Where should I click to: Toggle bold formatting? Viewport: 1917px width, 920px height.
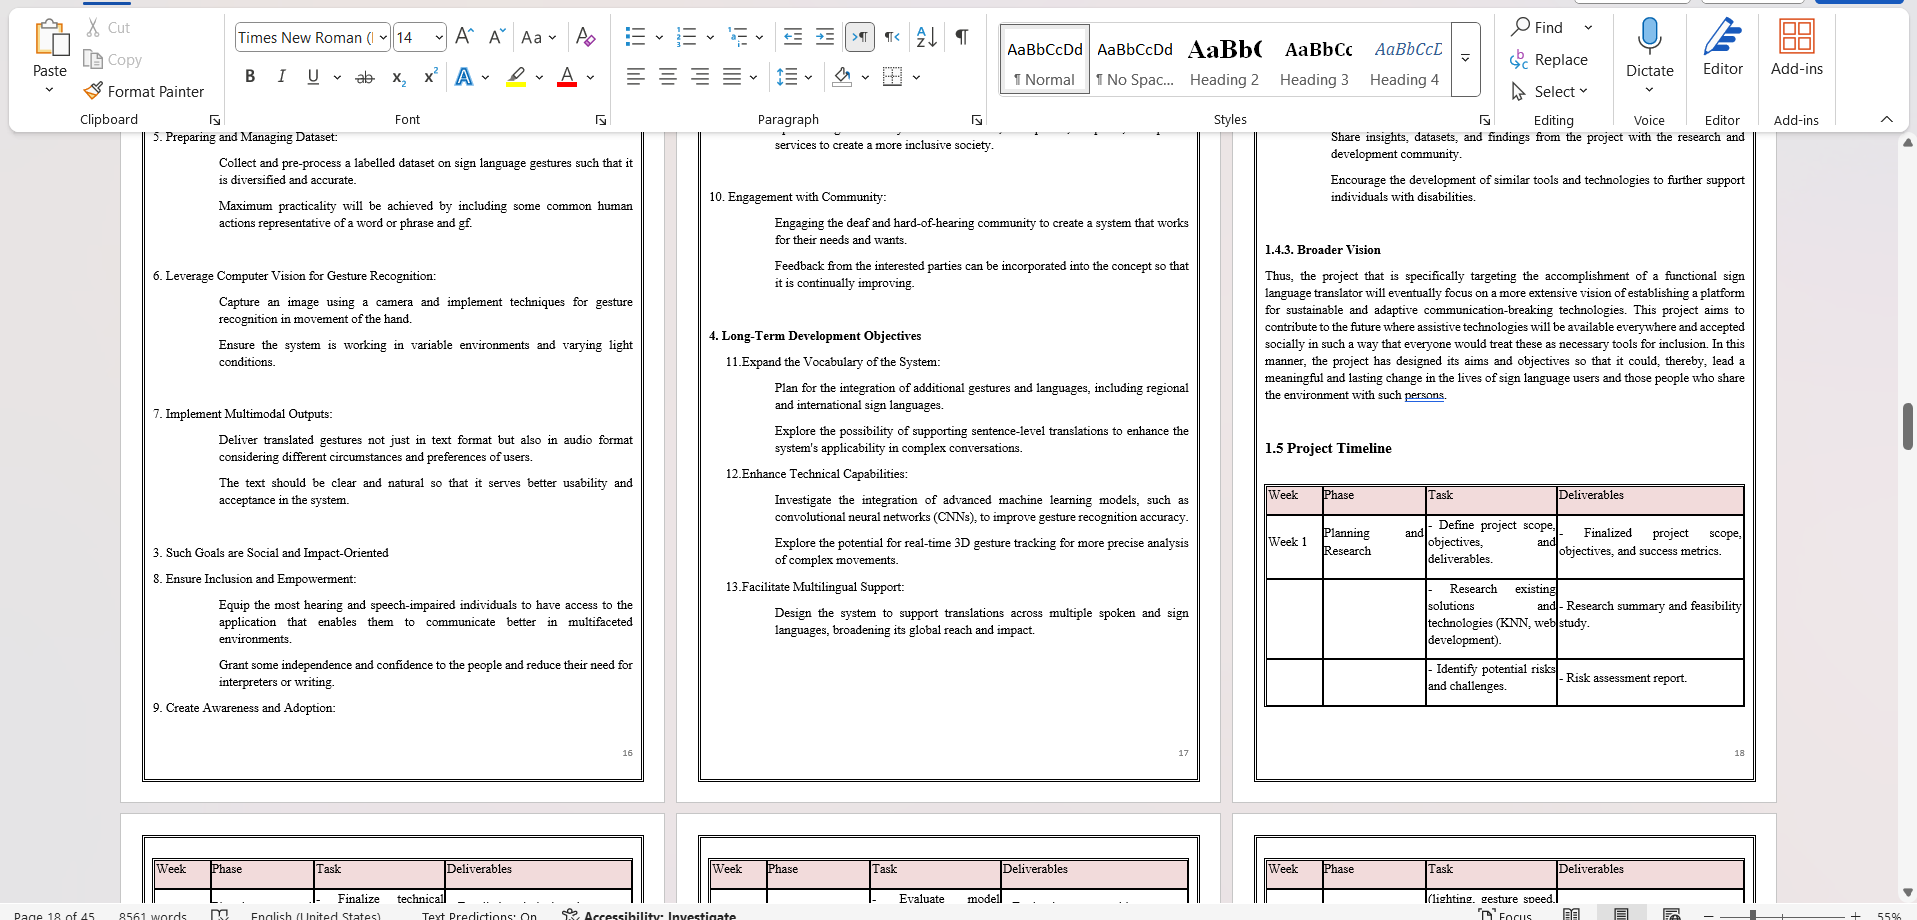tap(250, 76)
